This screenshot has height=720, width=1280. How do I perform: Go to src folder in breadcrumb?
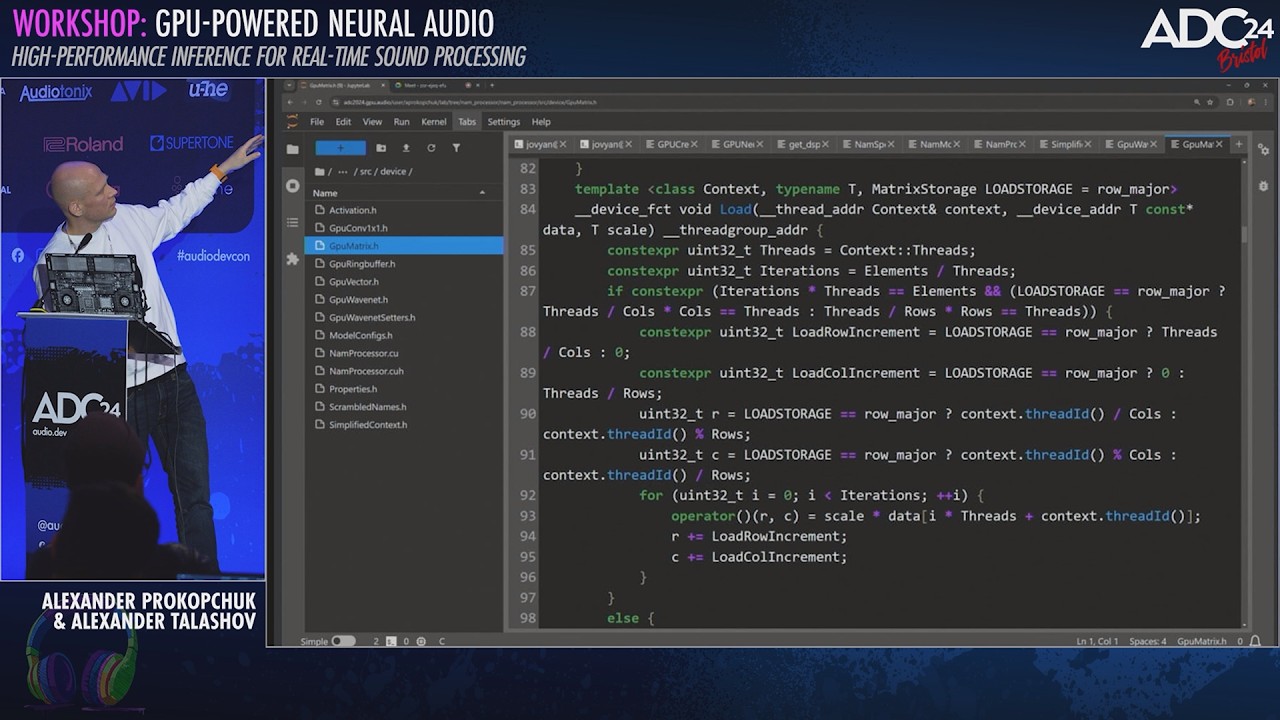pyautogui.click(x=366, y=171)
